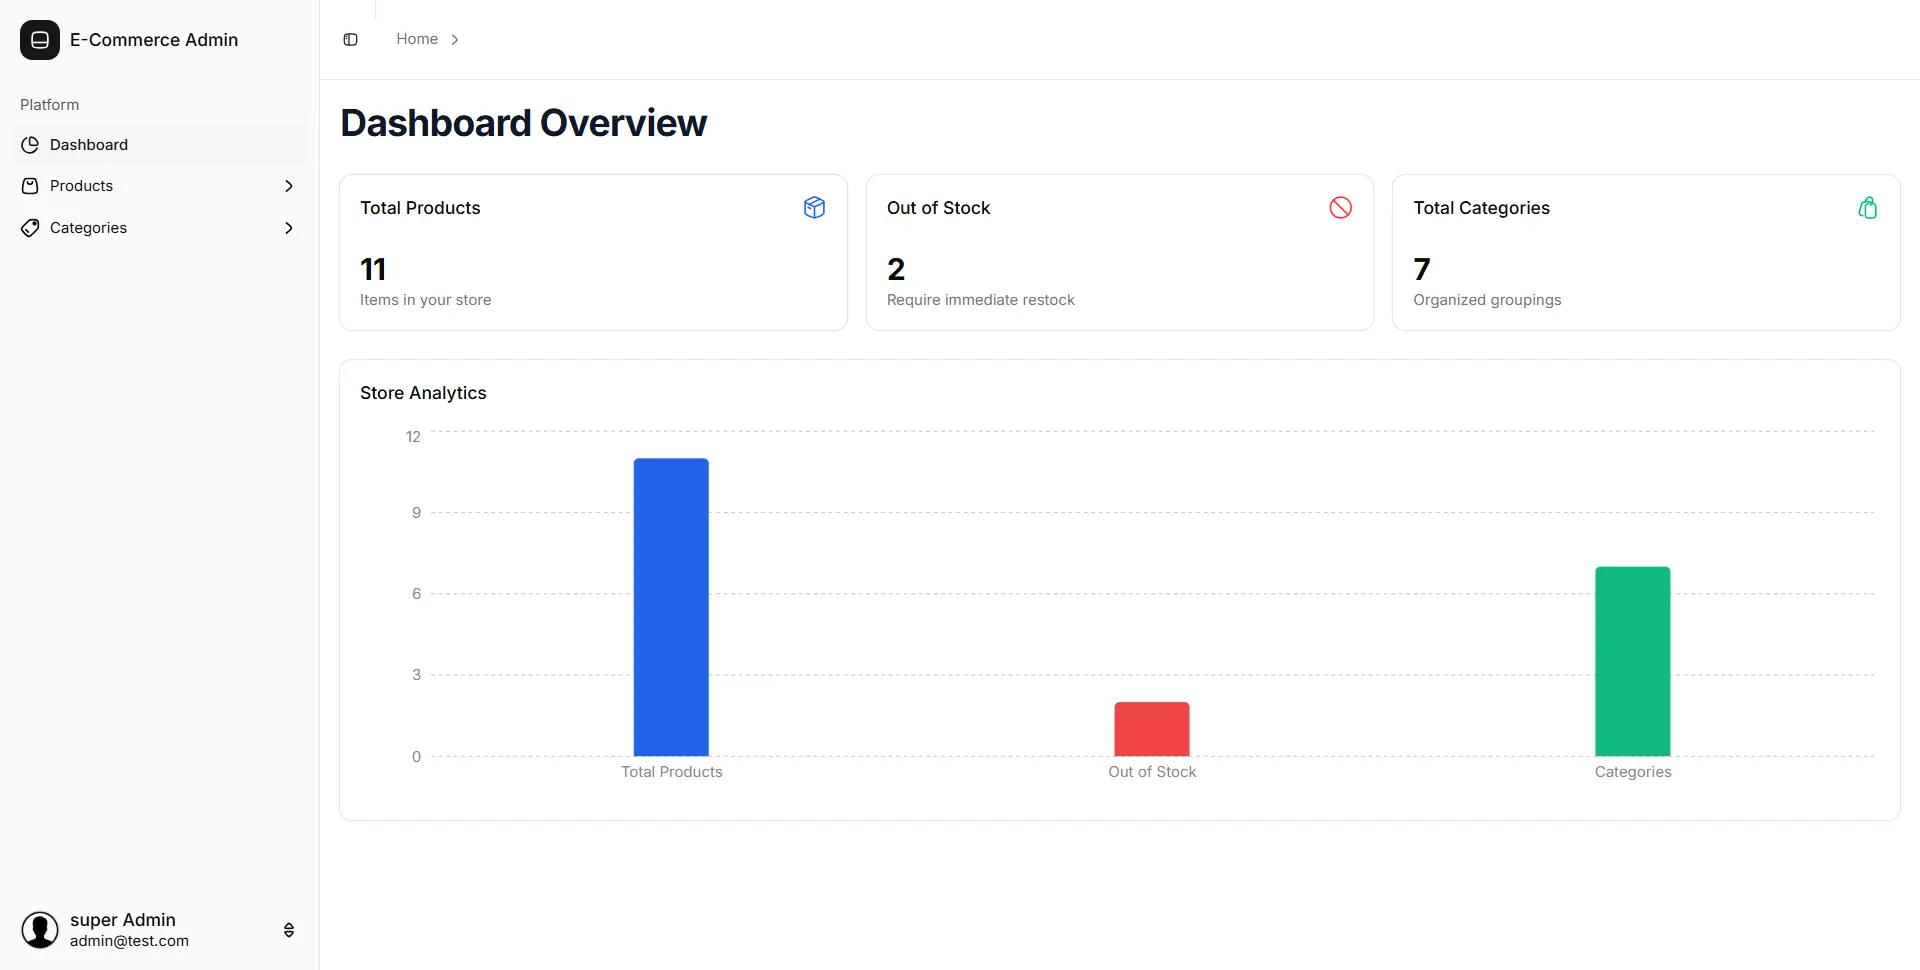Click 'Require immediate restock' caption
This screenshot has height=970, width=1920.
(x=980, y=300)
